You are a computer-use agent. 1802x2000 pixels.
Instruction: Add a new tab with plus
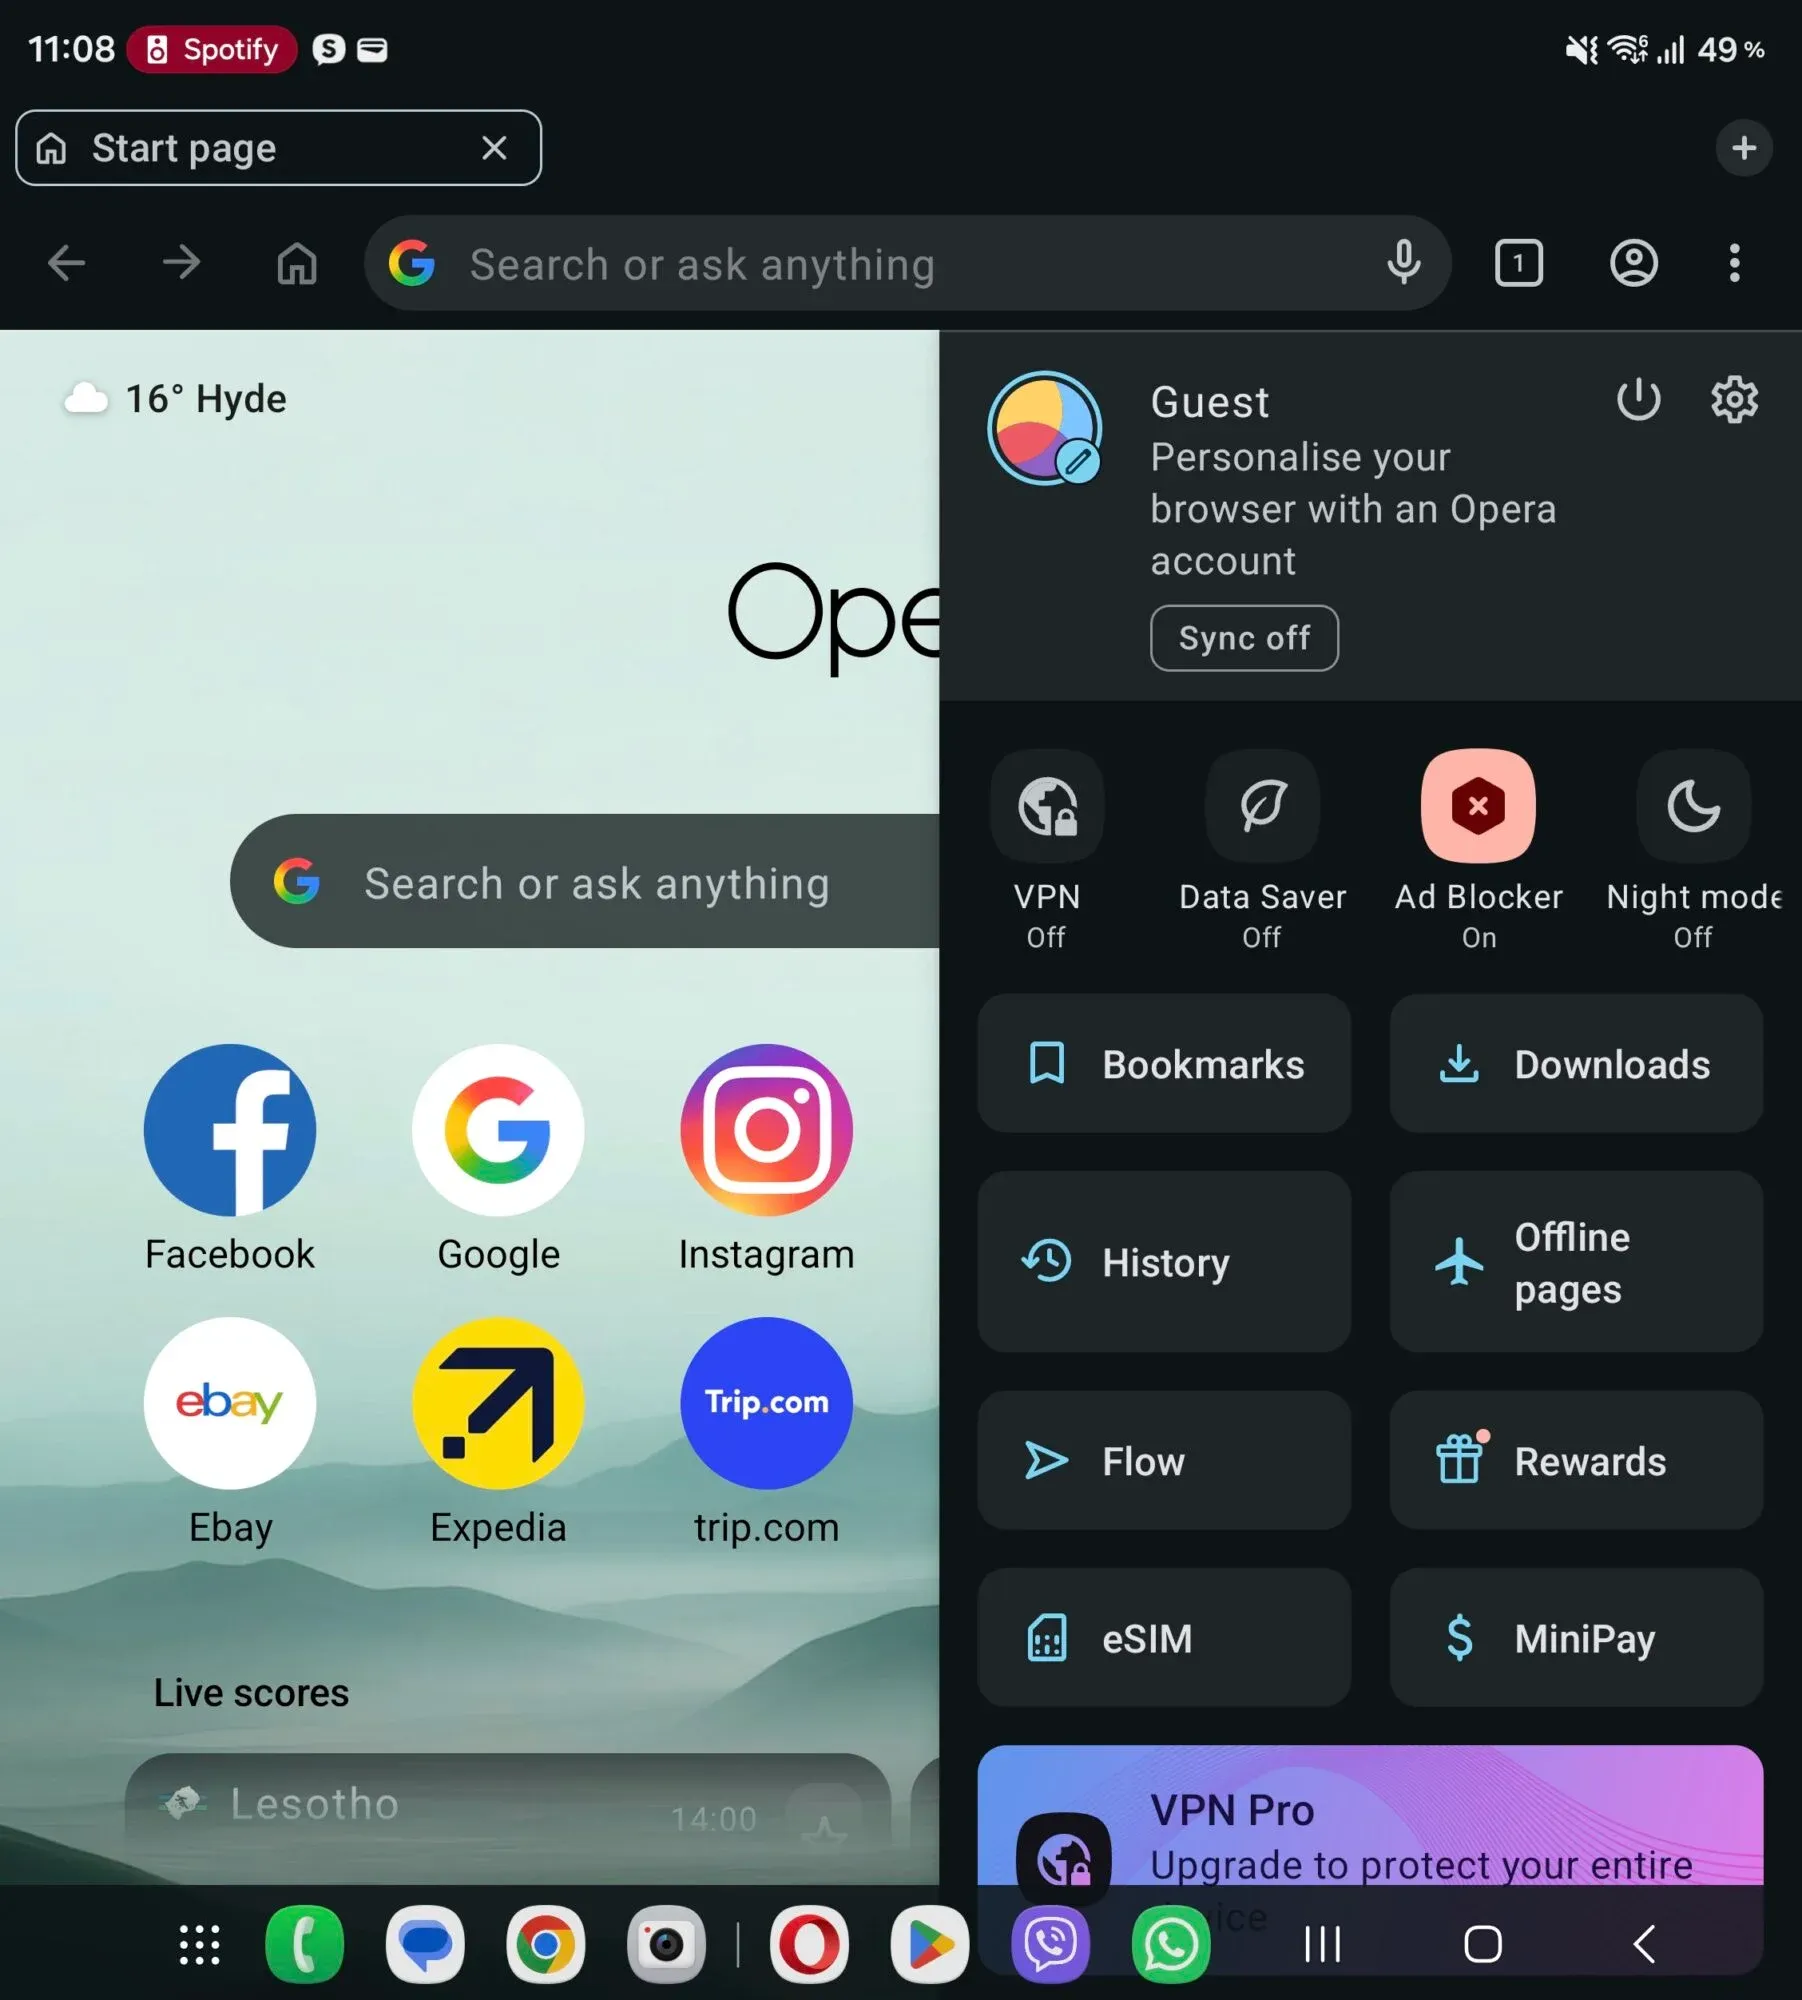click(1743, 148)
